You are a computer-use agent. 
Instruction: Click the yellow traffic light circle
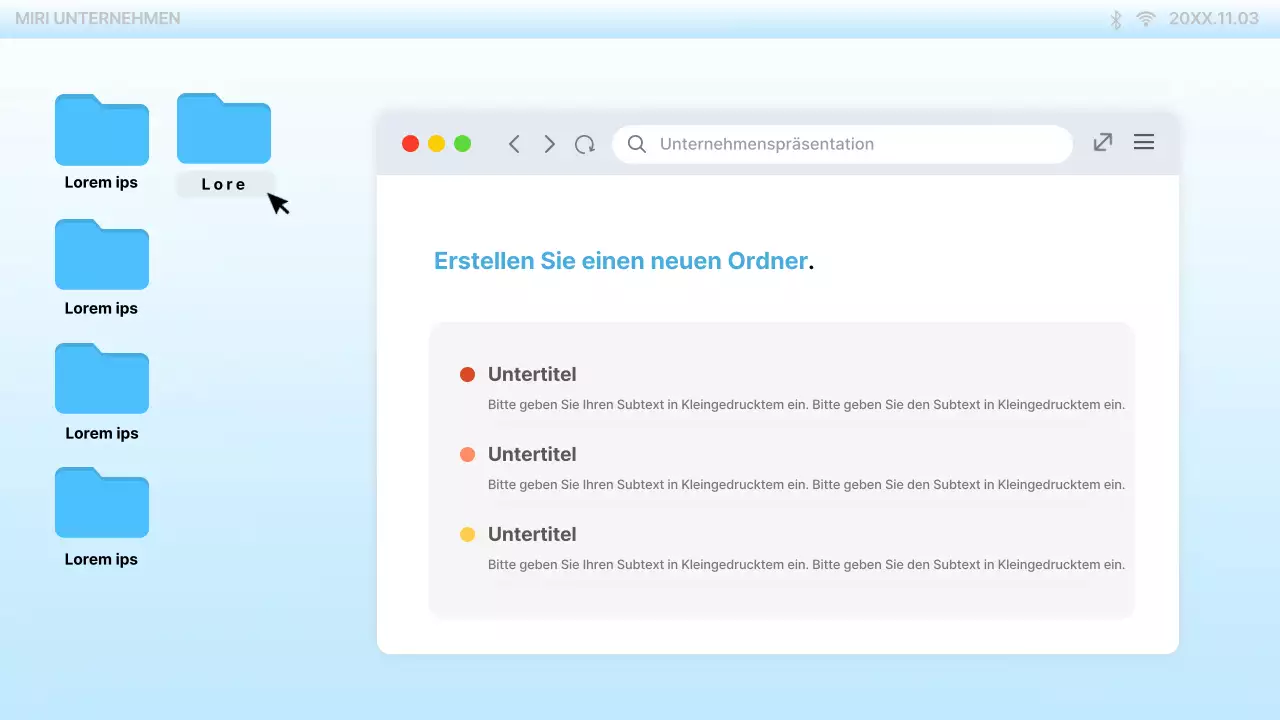tap(436, 143)
